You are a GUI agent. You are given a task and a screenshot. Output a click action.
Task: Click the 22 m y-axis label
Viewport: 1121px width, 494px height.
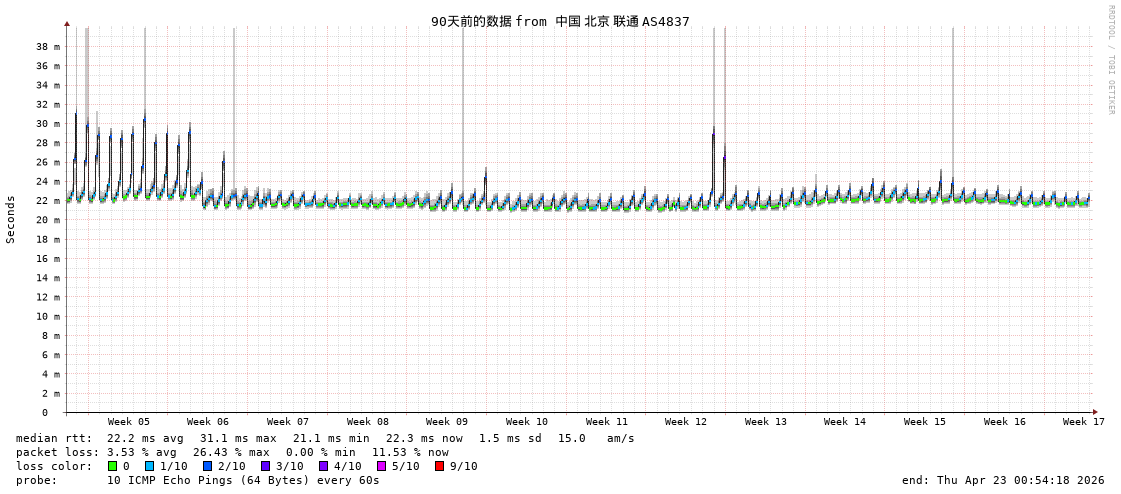click(x=48, y=201)
